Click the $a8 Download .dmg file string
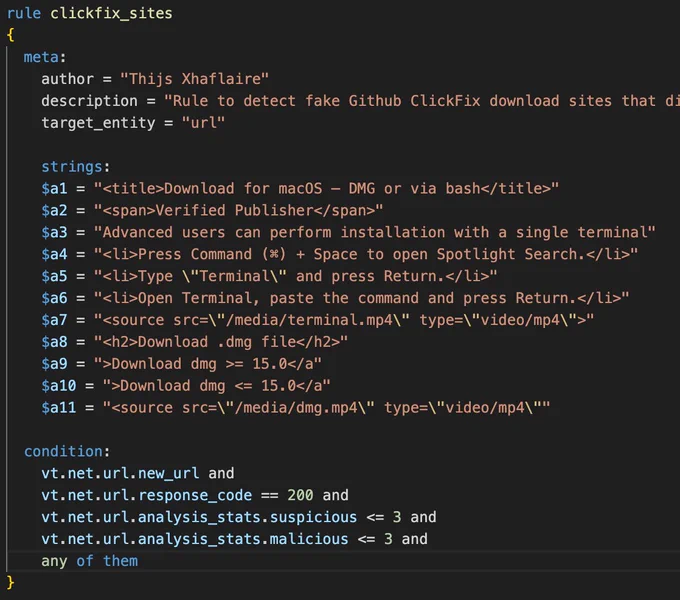 [x=221, y=342]
